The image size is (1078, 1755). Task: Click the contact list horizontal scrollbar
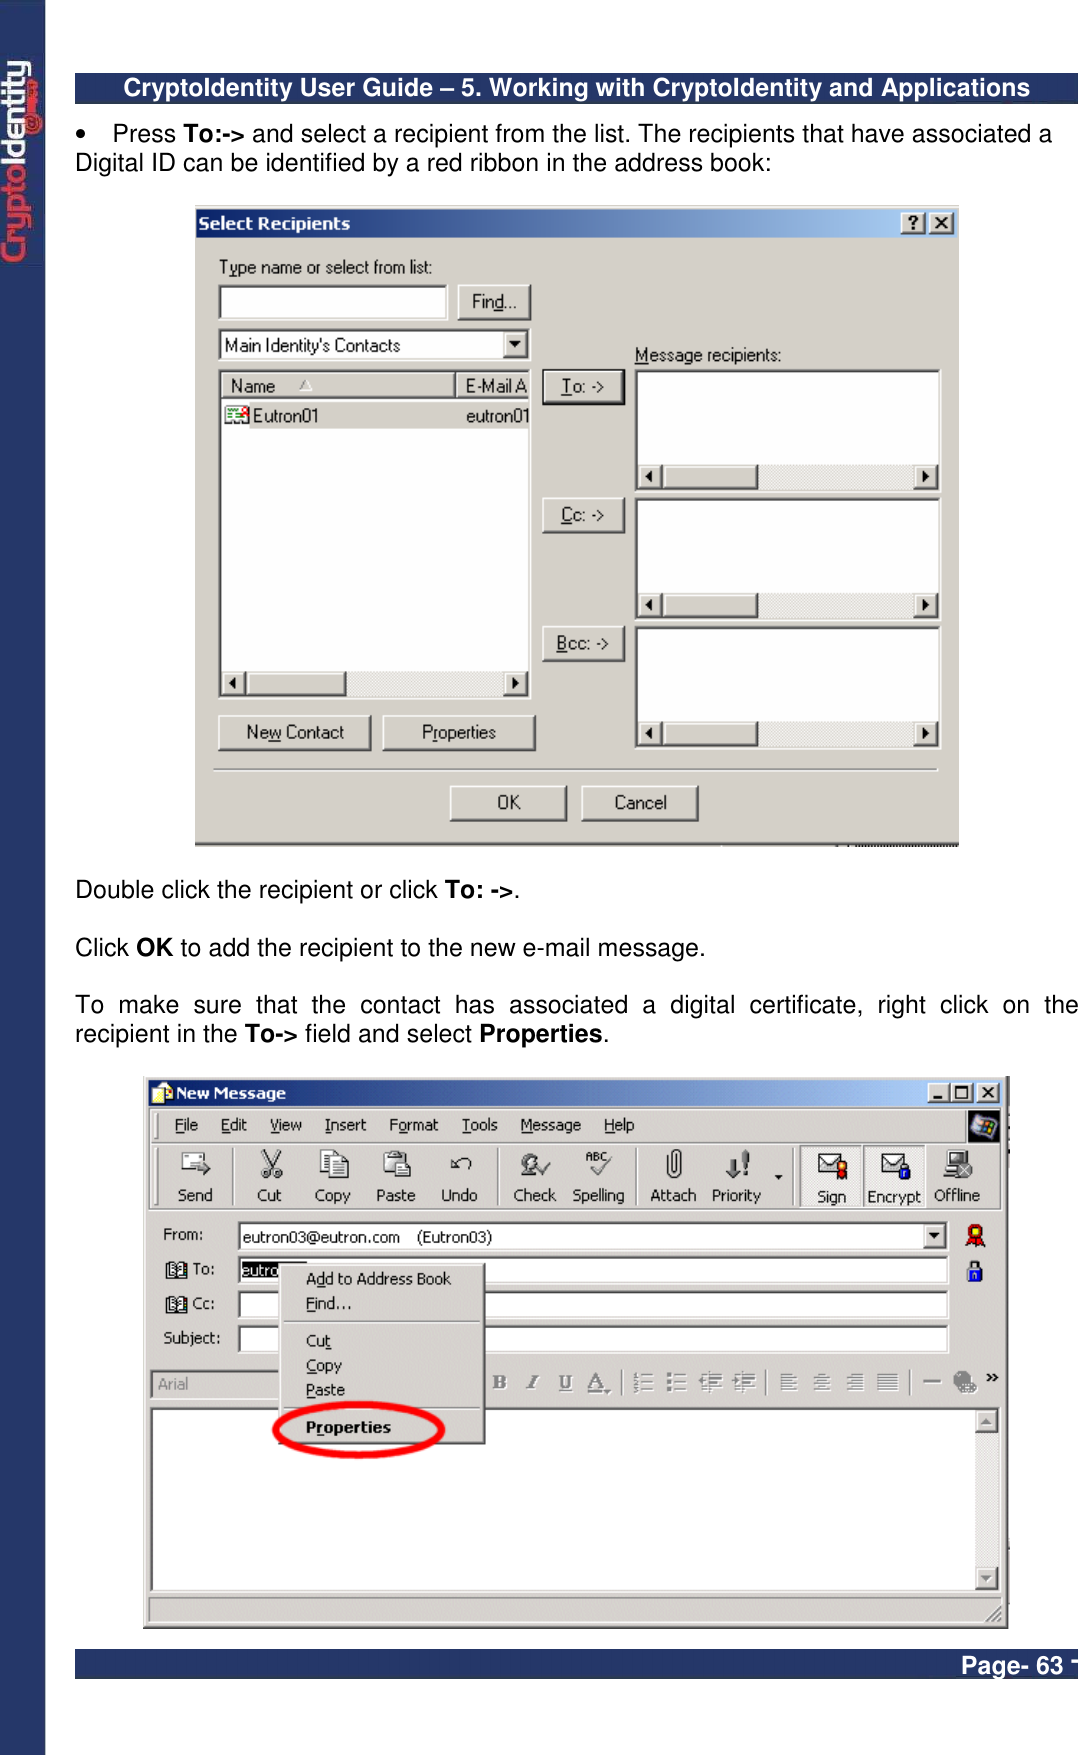point(374,683)
